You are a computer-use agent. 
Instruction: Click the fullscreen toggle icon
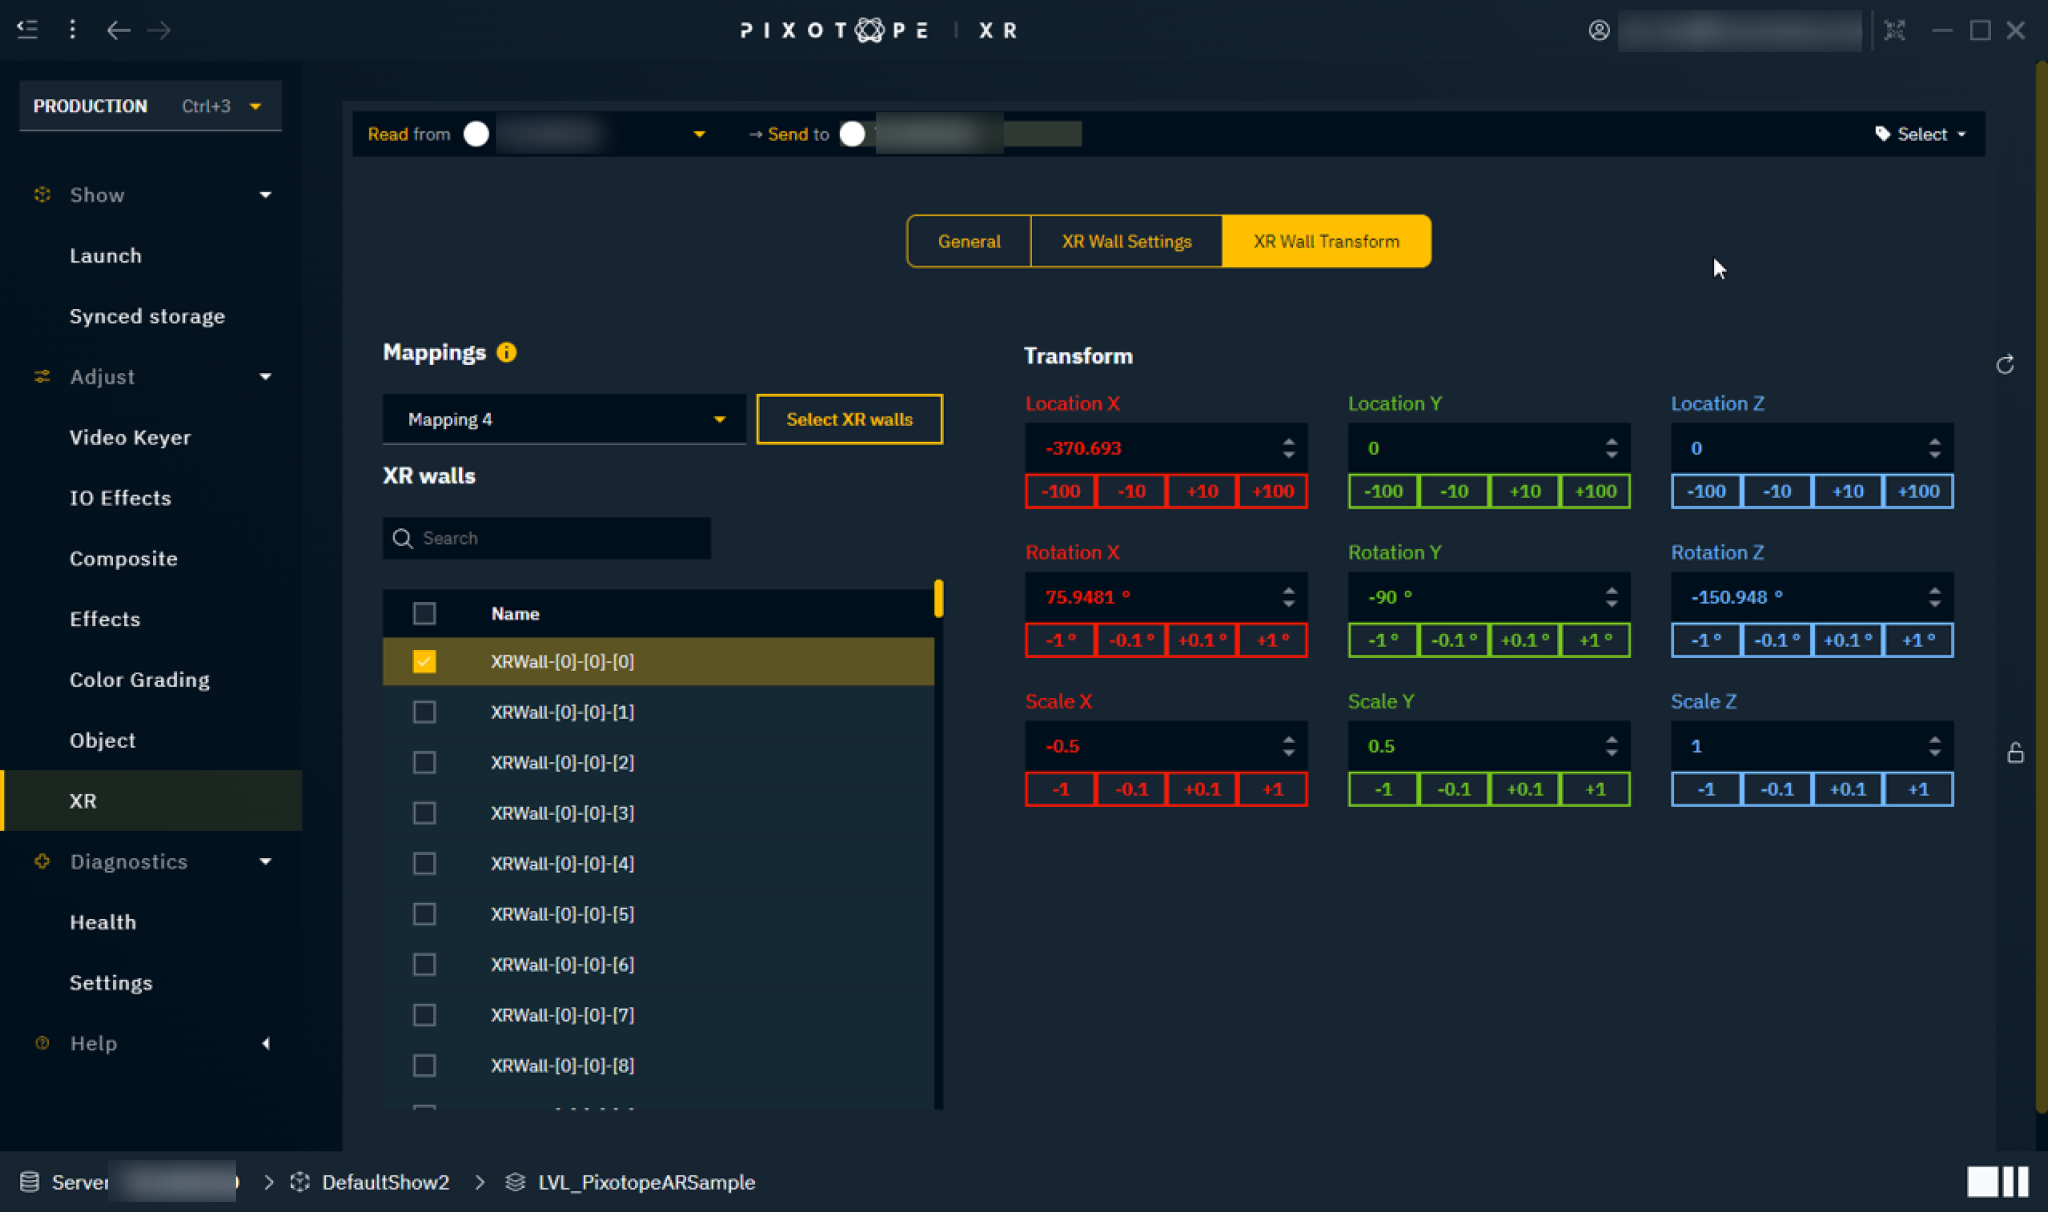pos(1894,30)
